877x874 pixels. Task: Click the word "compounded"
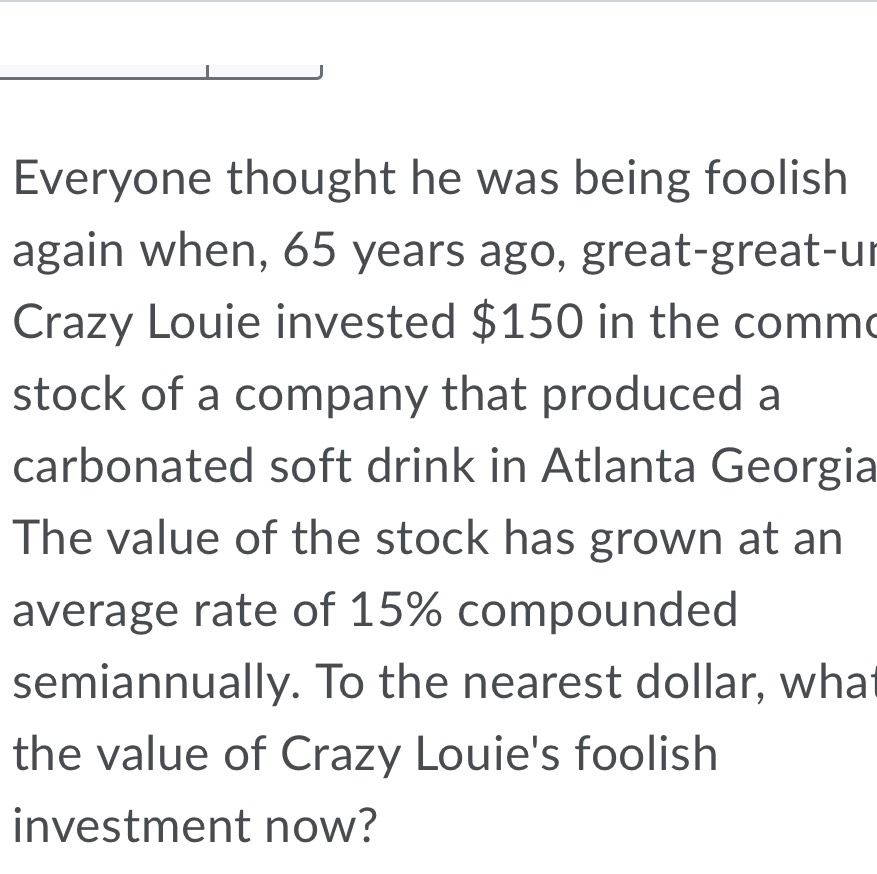click(x=597, y=610)
